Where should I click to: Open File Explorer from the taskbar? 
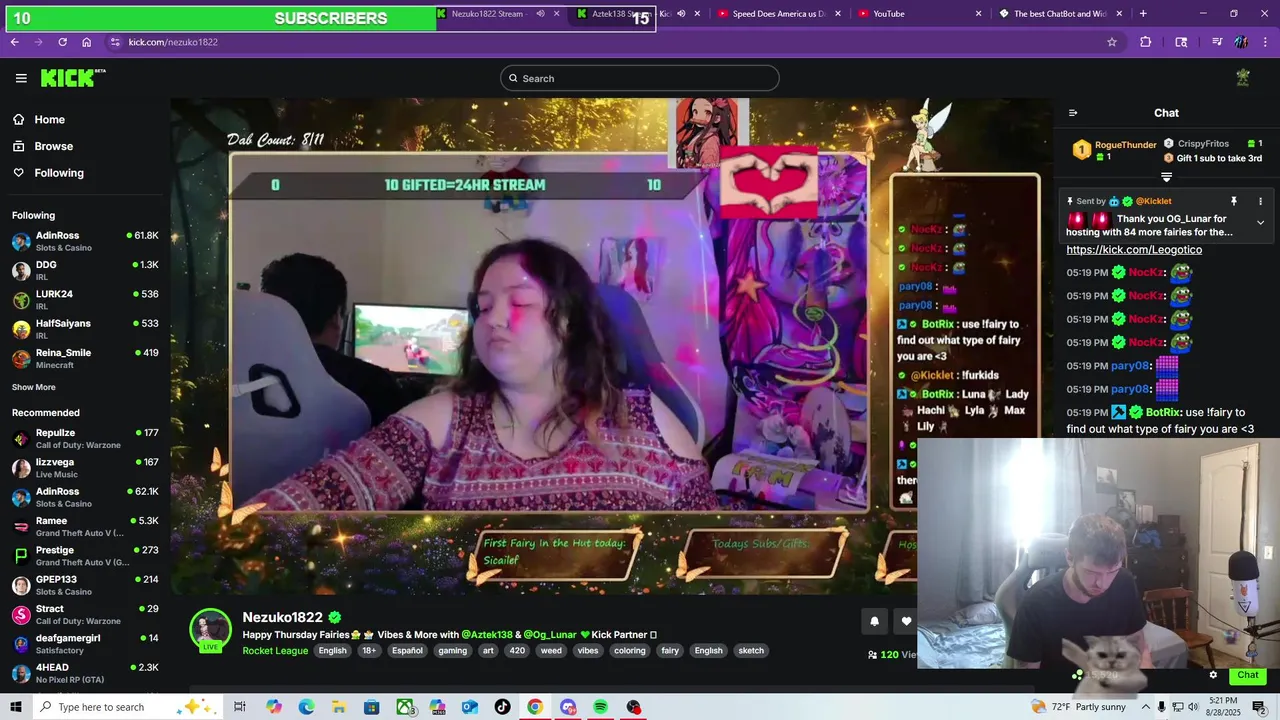point(339,707)
